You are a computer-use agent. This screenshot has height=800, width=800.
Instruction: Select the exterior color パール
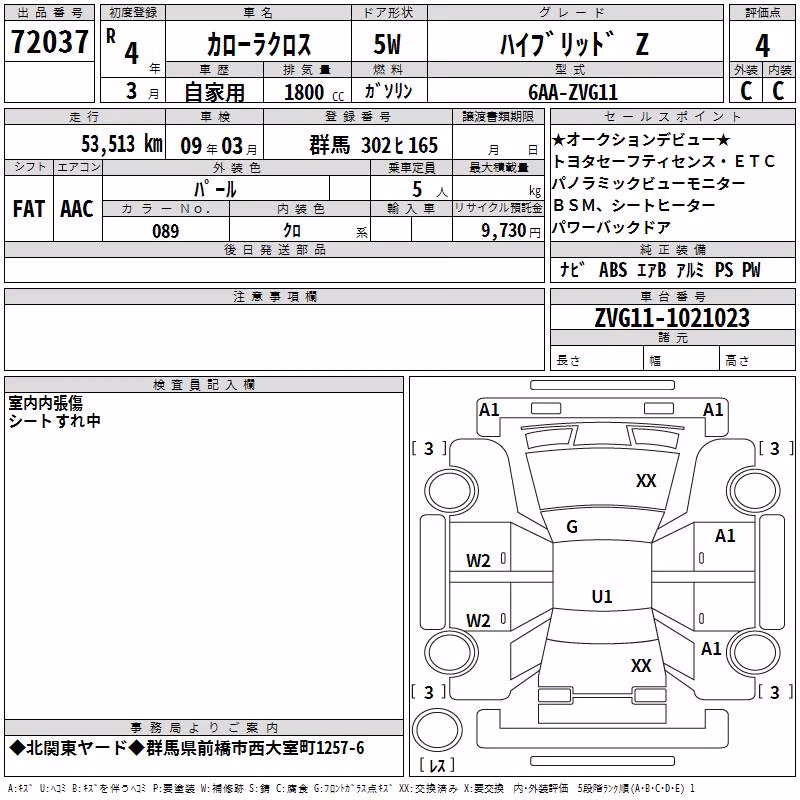(x=215, y=189)
